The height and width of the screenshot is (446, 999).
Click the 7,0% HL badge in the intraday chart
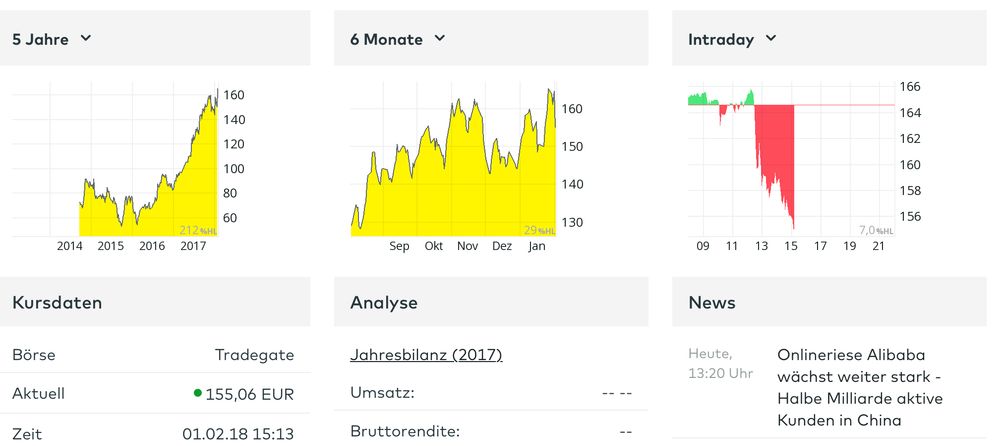[876, 231]
